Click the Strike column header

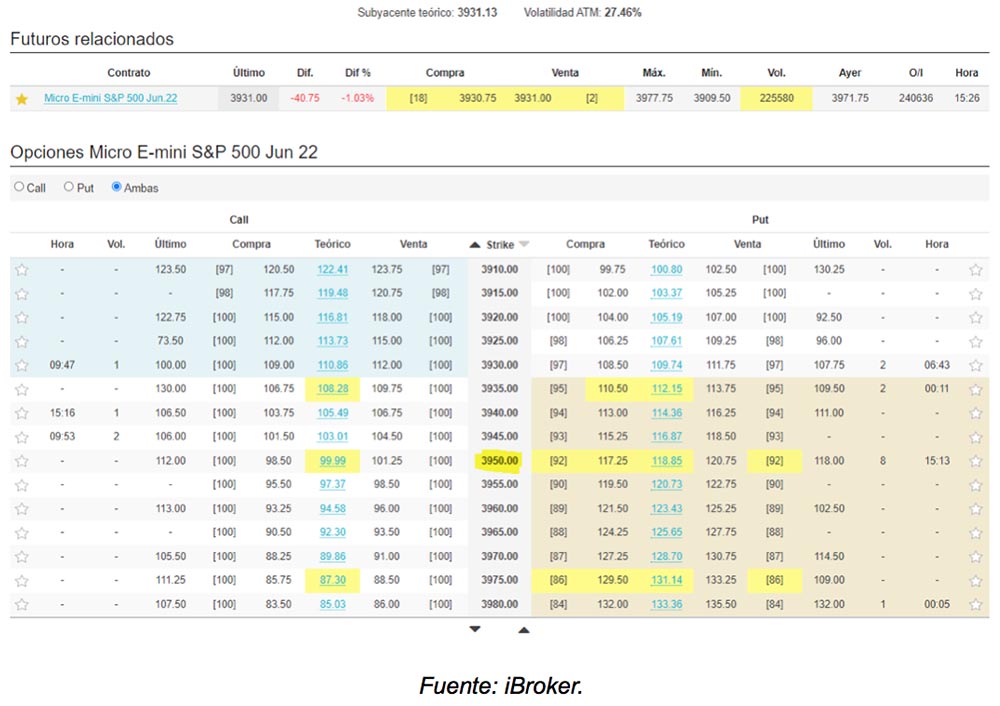point(500,244)
